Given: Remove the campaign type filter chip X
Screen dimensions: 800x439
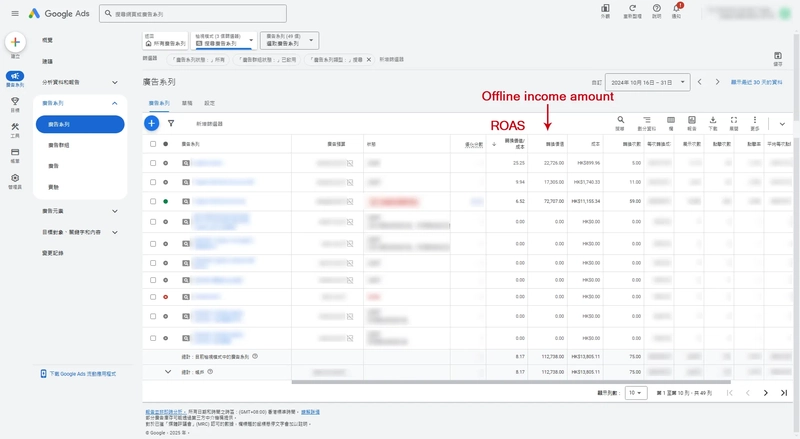Looking at the screenshot, I should tap(369, 60).
